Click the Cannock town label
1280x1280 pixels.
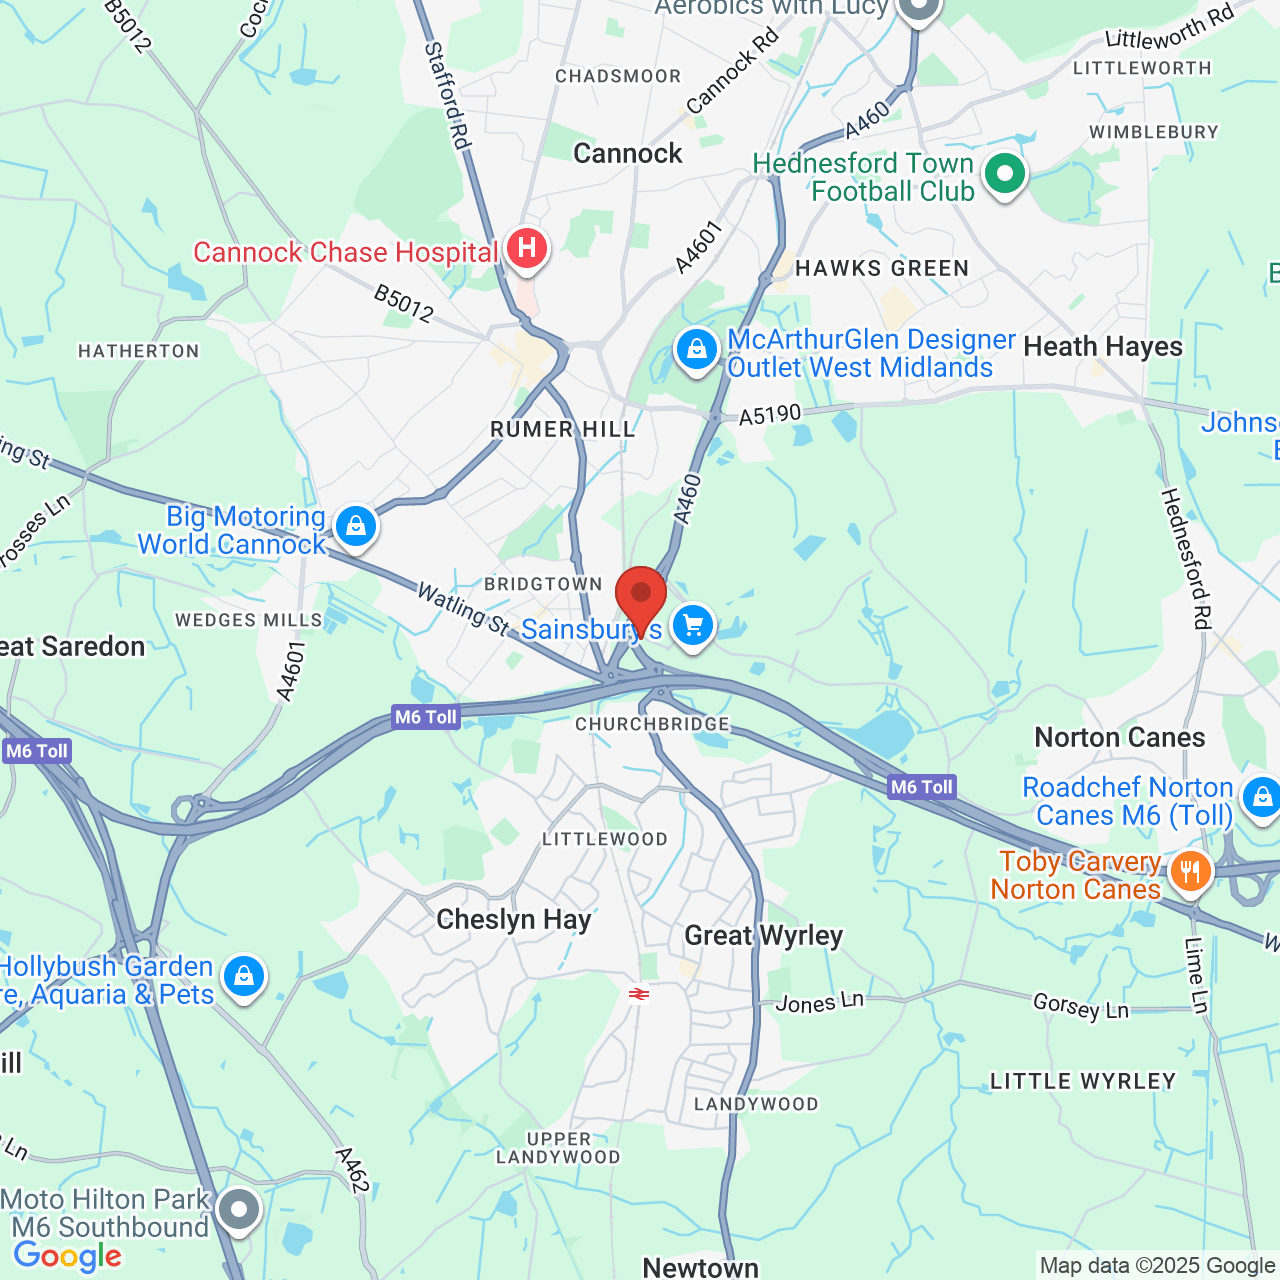click(628, 153)
